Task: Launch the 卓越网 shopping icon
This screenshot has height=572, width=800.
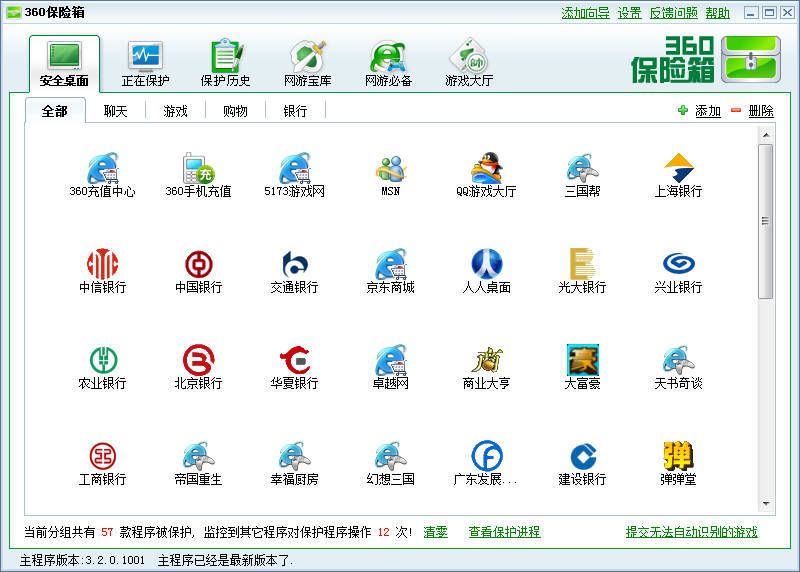Action: click(x=391, y=367)
